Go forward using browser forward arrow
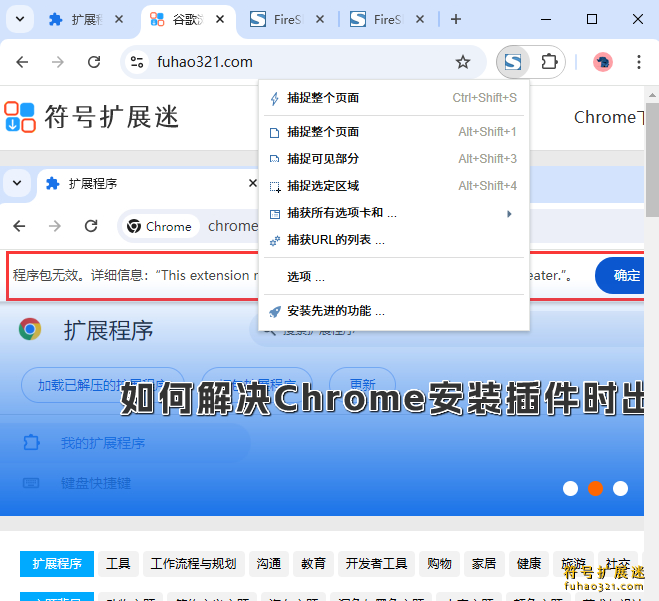Viewport: 659px width, 601px height. point(58,62)
